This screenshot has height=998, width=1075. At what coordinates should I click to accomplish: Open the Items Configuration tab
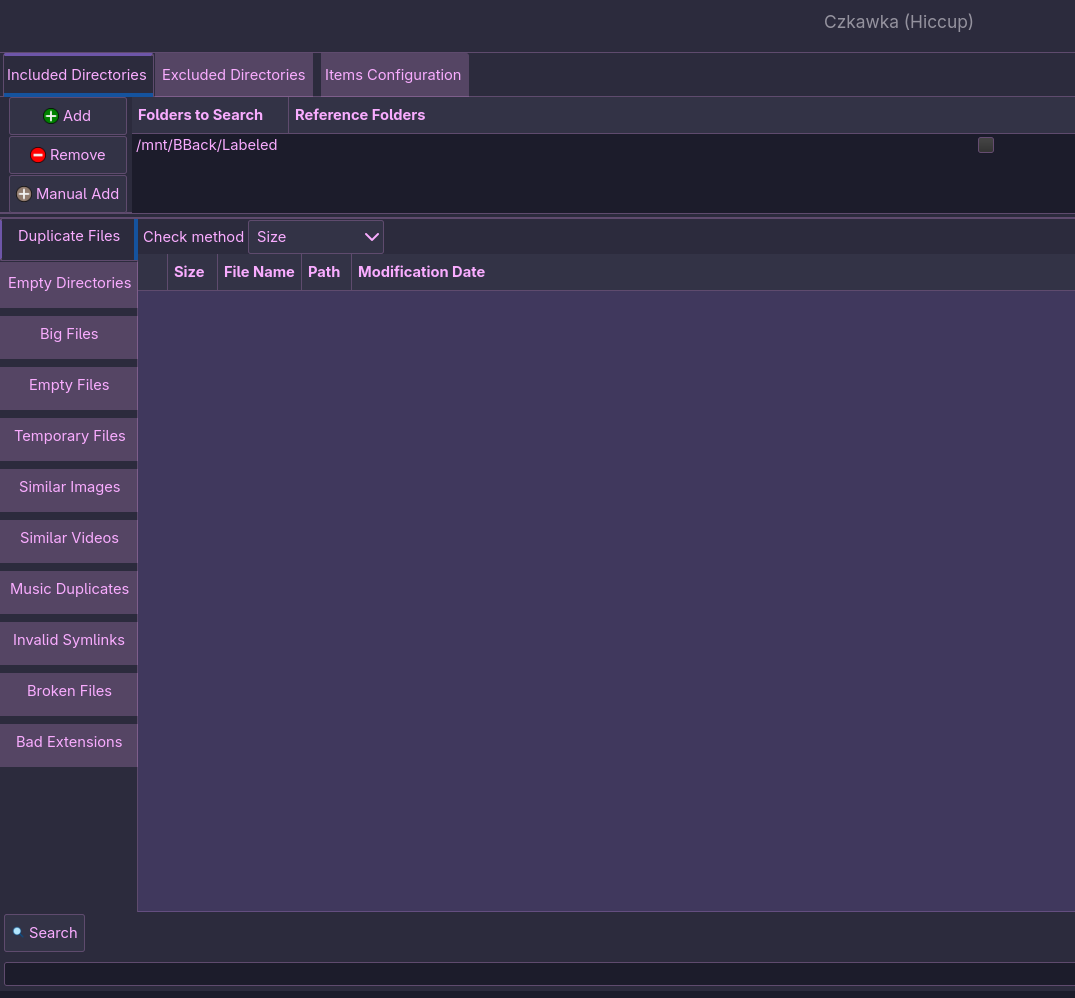tap(393, 75)
